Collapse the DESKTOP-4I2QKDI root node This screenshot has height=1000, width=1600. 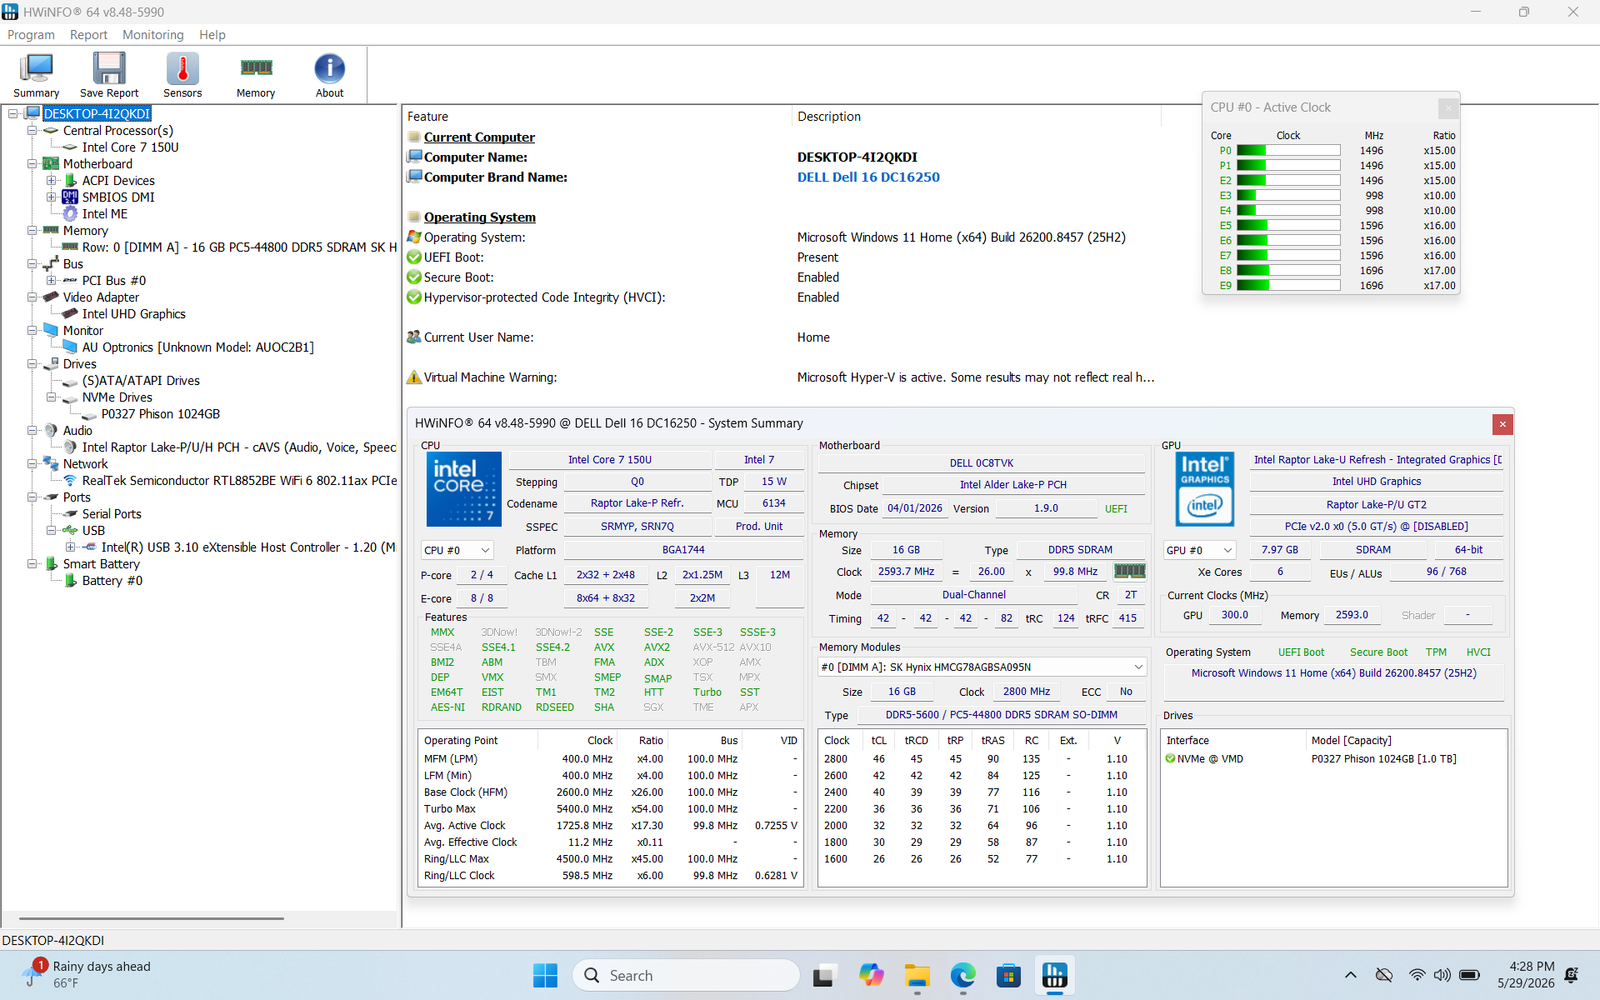pos(13,114)
